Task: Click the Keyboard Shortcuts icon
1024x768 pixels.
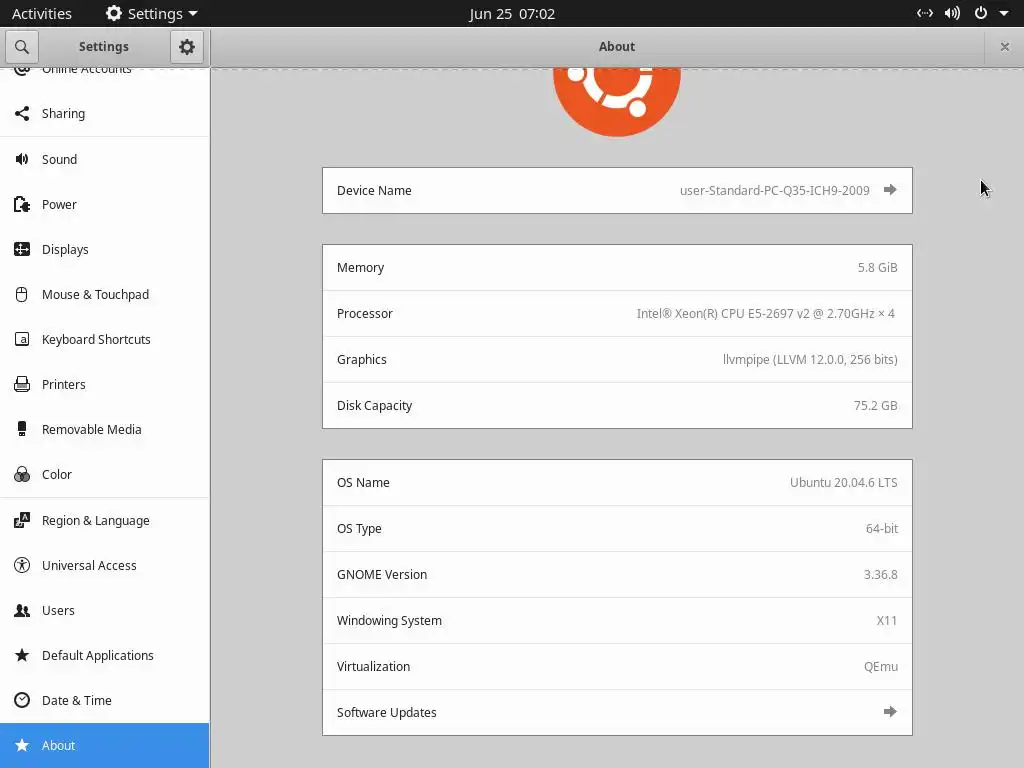Action: [x=22, y=340]
